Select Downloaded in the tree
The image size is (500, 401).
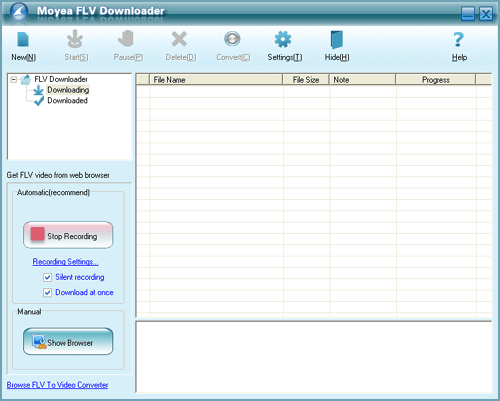point(67,101)
